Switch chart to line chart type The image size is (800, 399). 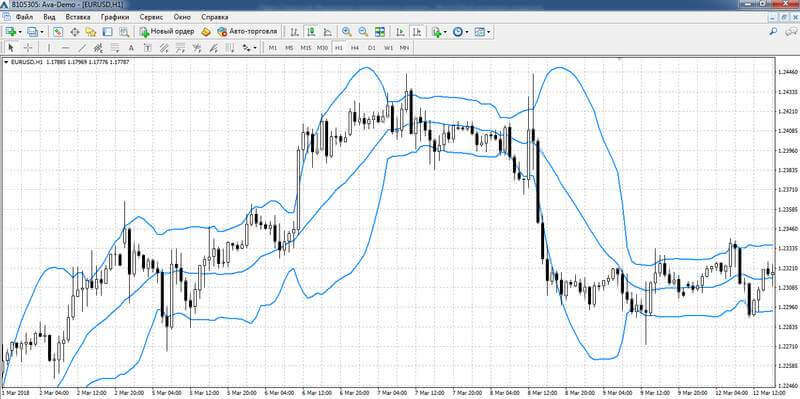point(327,32)
